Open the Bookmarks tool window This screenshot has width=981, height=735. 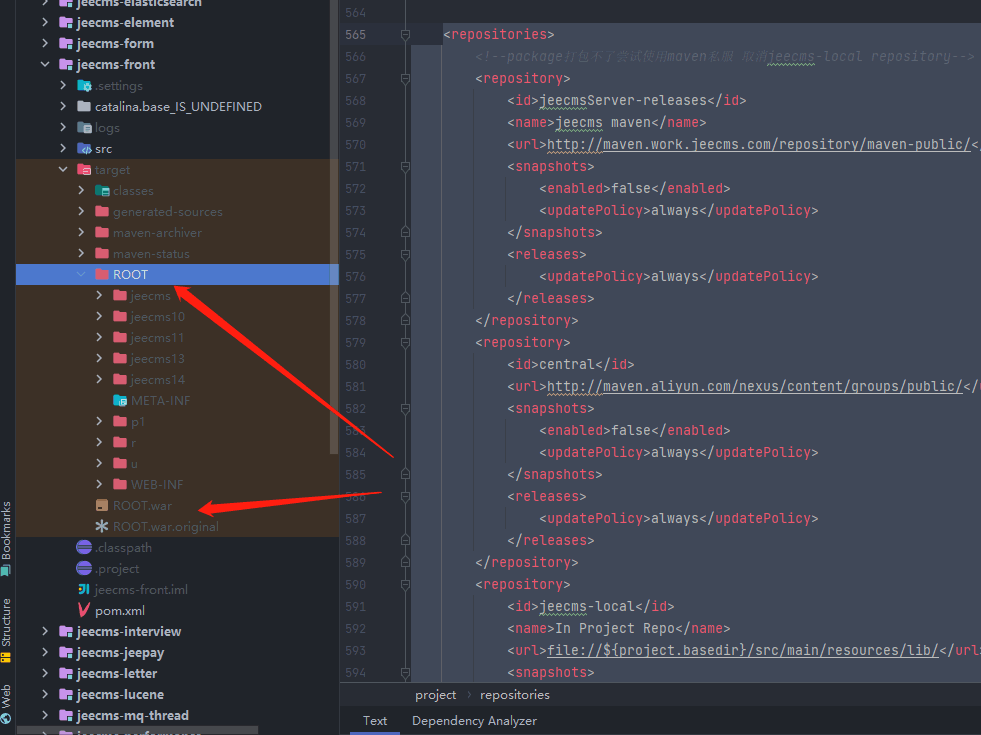tap(6, 538)
